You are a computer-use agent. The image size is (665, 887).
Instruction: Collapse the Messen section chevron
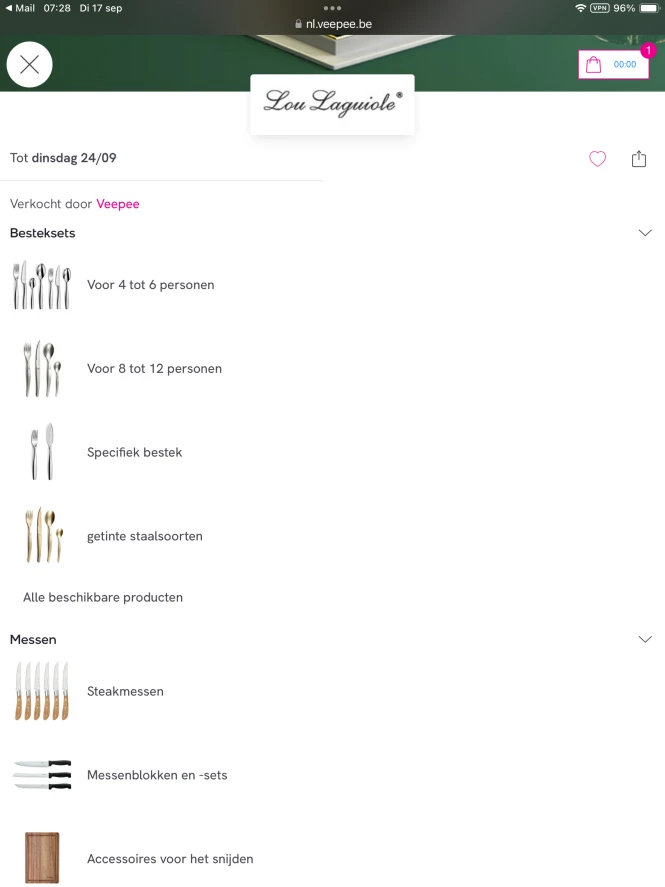pos(645,639)
